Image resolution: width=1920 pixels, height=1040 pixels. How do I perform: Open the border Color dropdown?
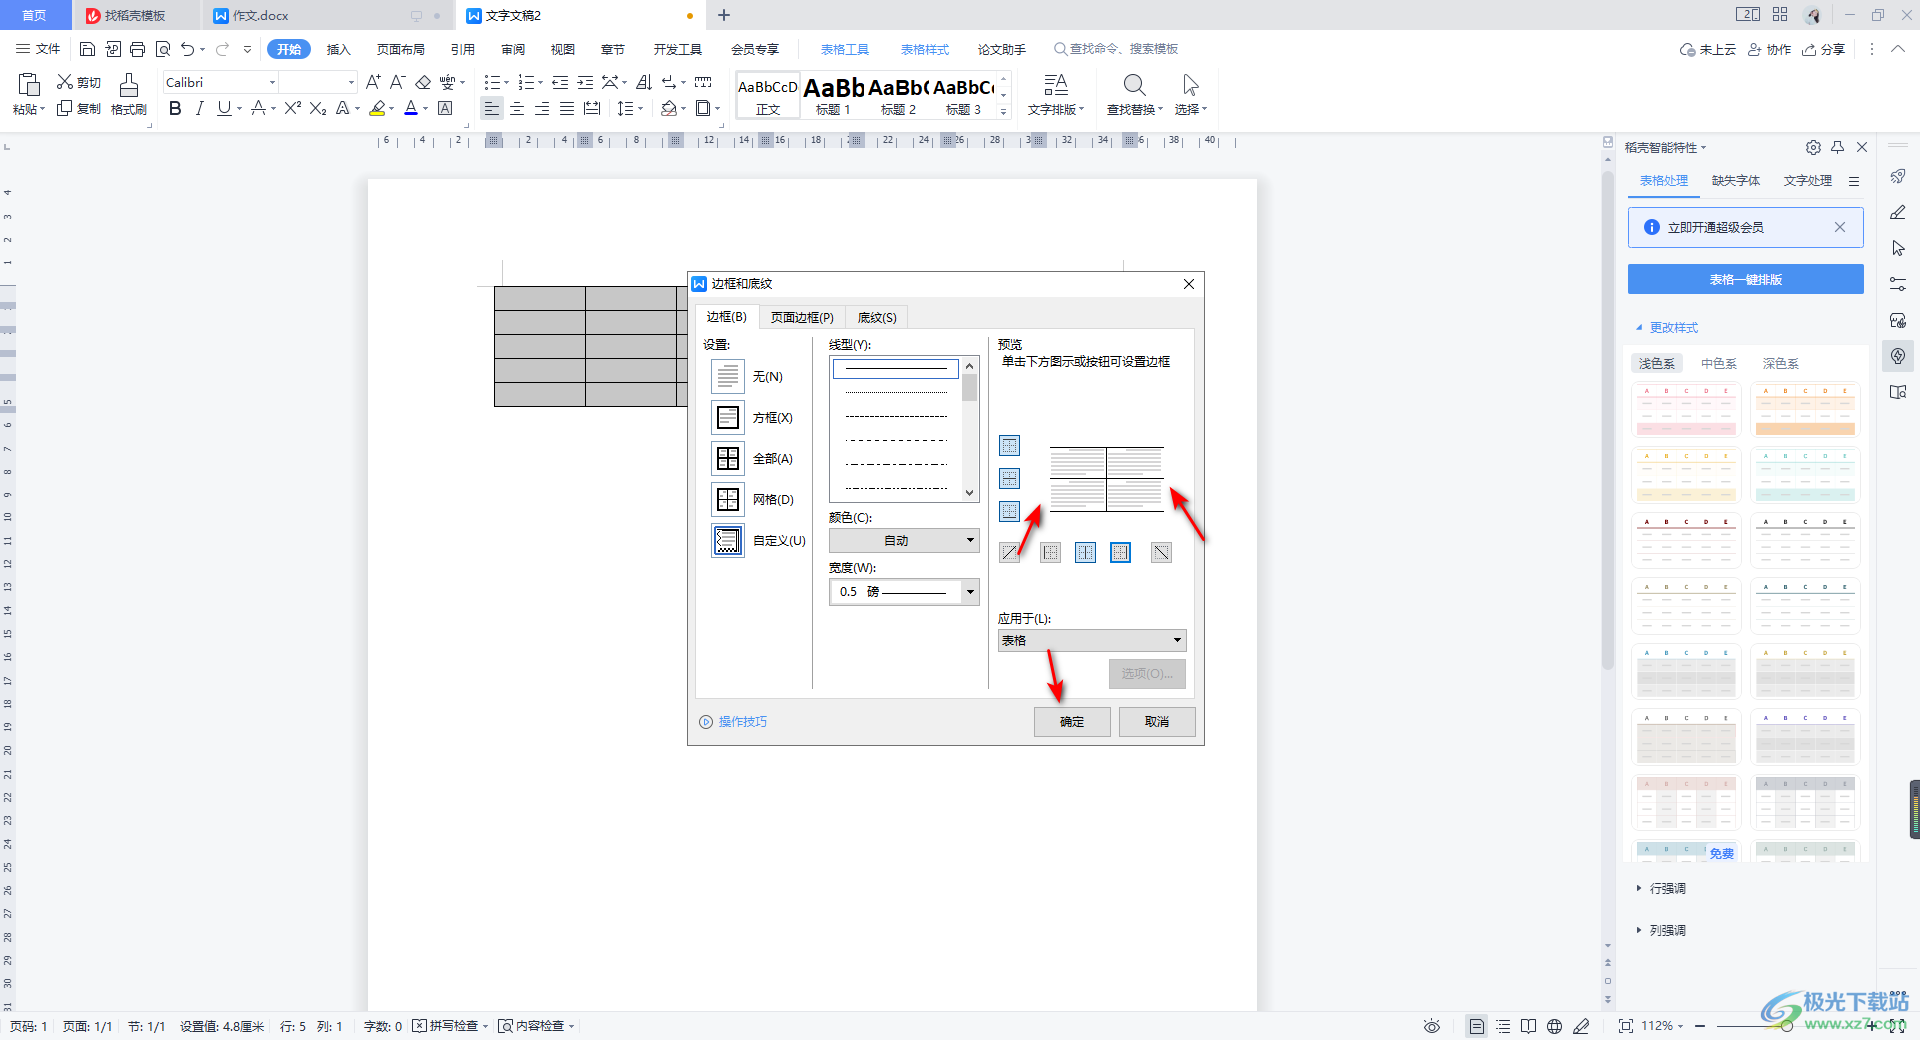pos(904,541)
